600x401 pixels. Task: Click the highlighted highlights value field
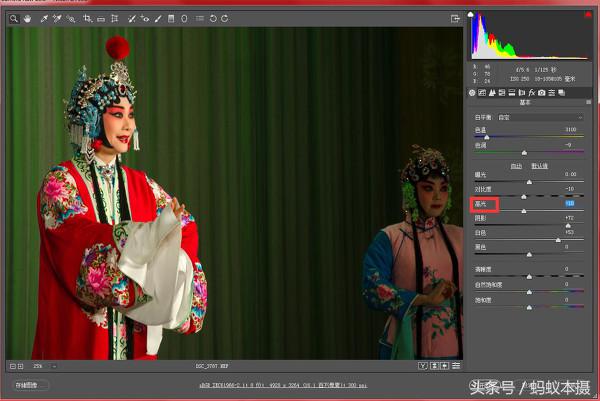click(570, 204)
